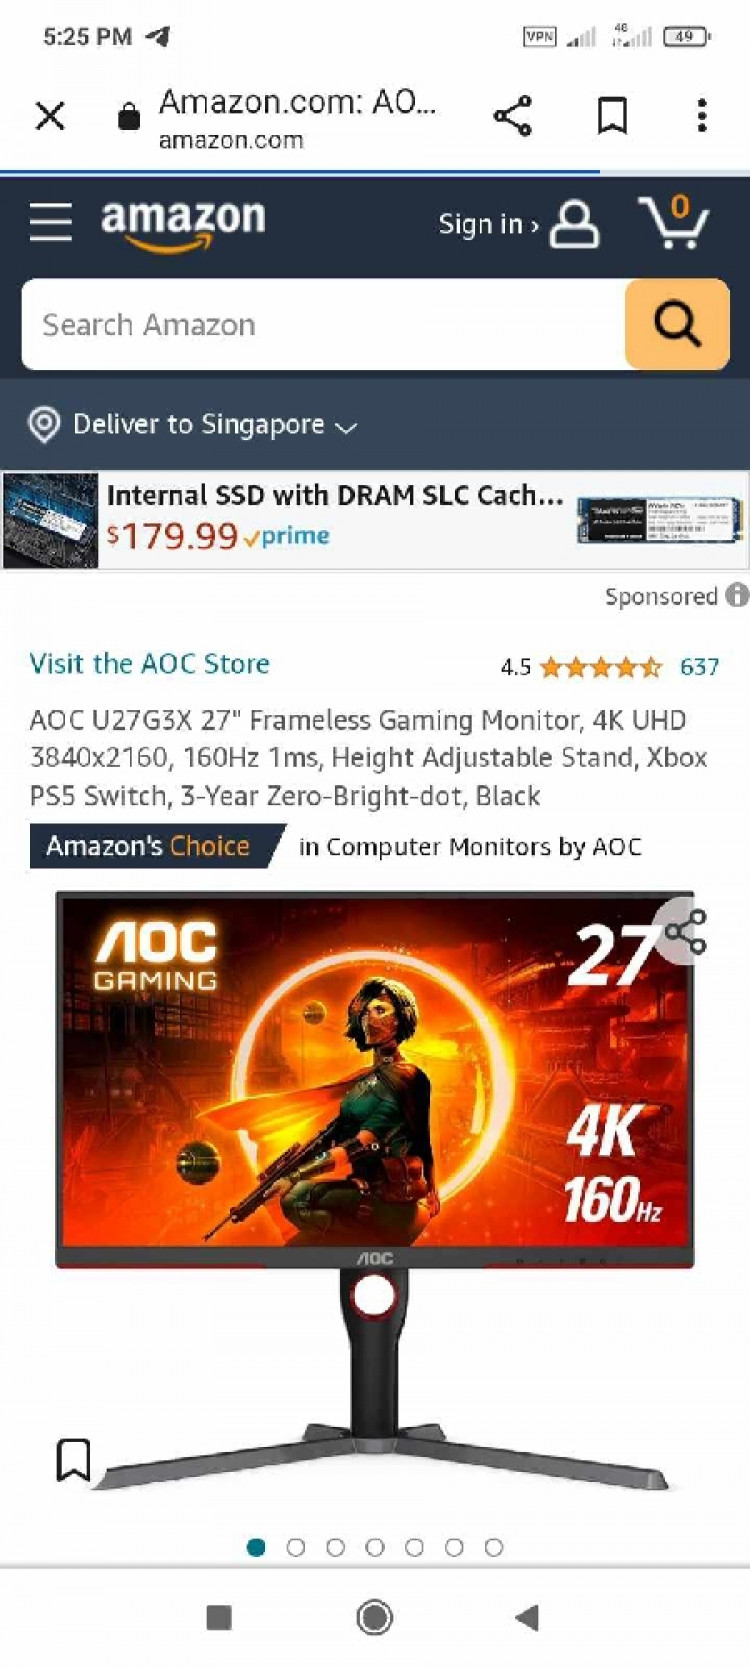
Task: Open the shopping cart
Action: [673, 222]
